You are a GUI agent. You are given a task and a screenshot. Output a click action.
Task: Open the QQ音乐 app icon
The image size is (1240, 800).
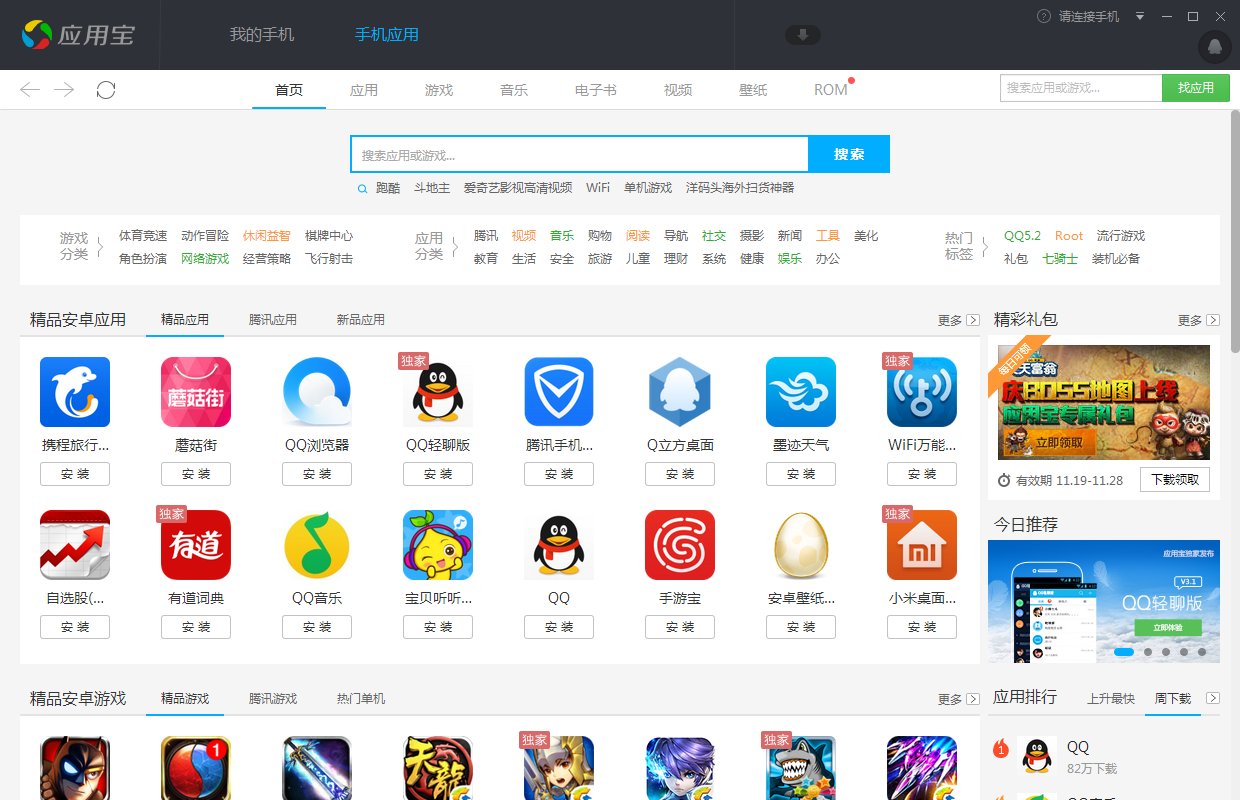click(317, 545)
